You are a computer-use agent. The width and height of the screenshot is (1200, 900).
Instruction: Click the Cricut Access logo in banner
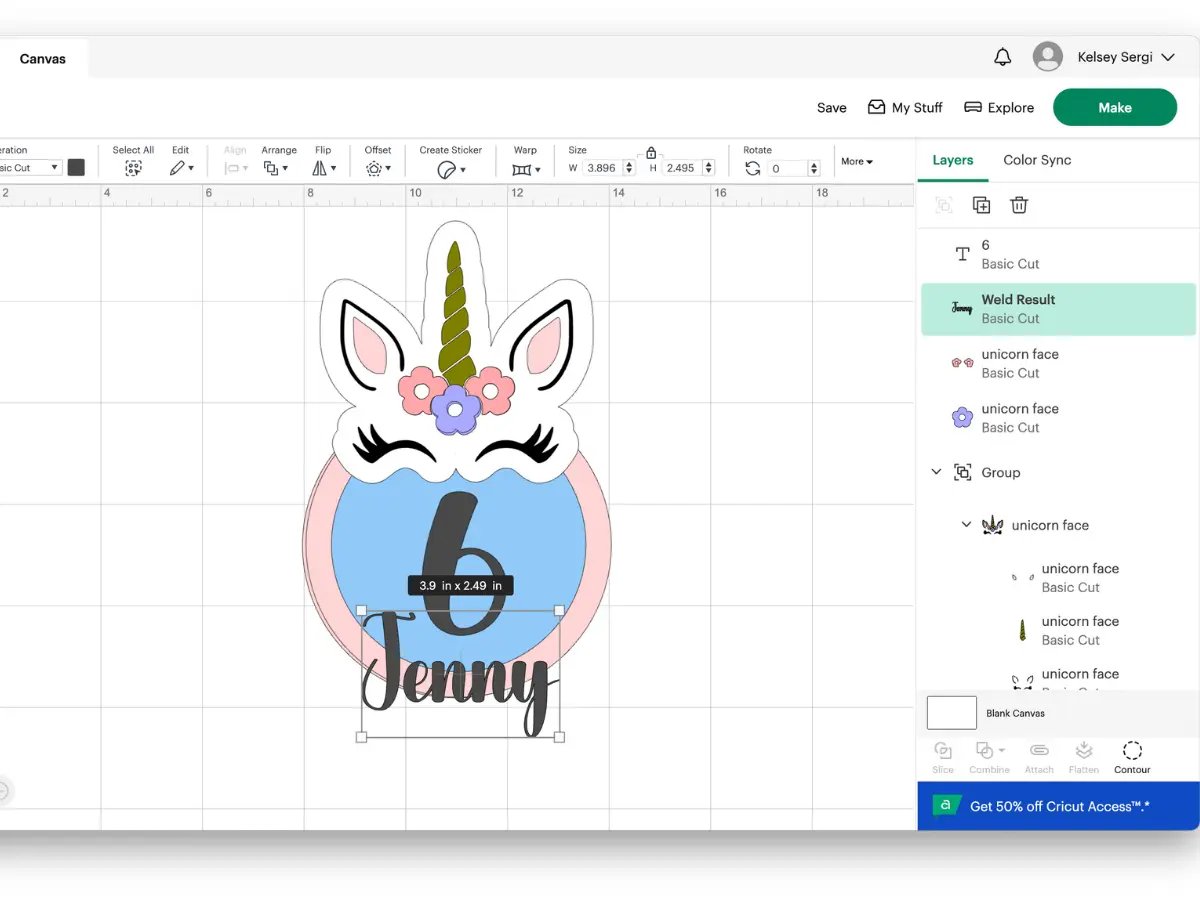coord(946,806)
